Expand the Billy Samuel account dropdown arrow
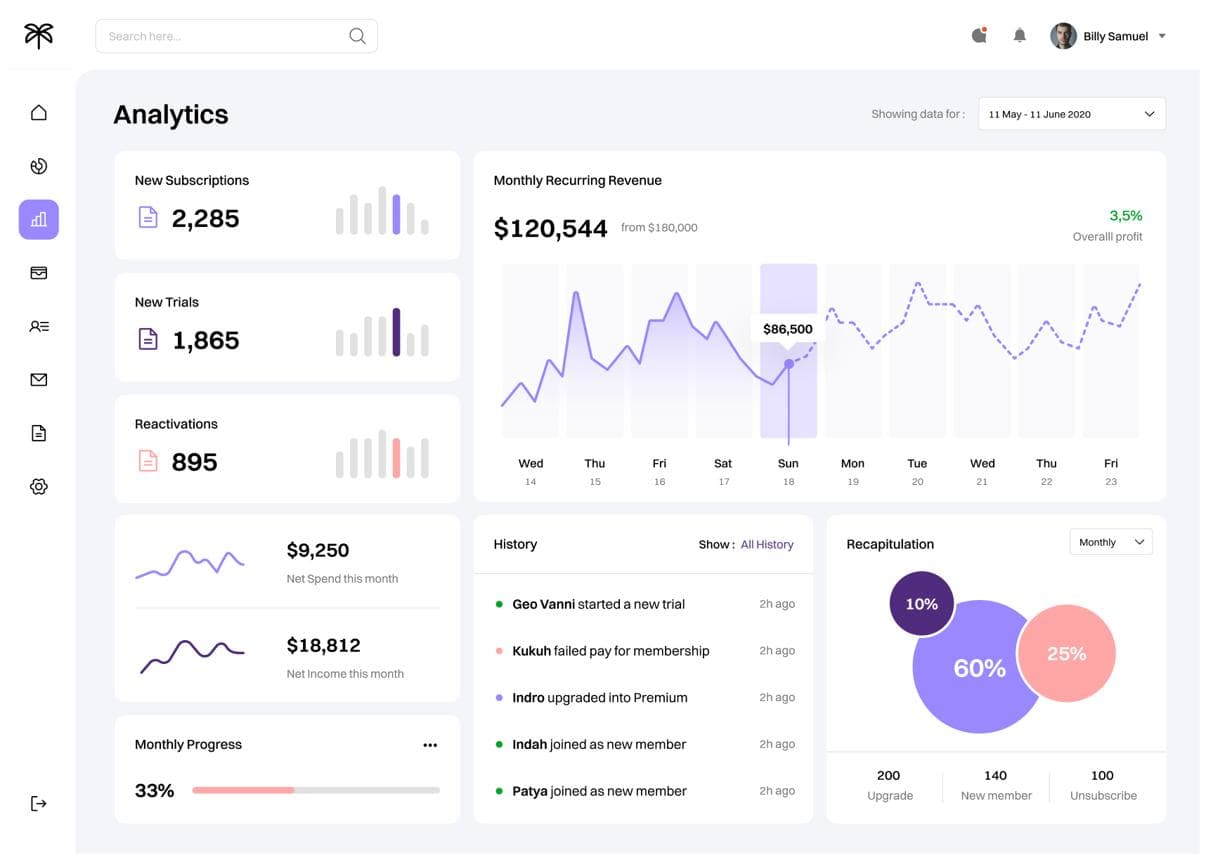Viewport: 1206px width, 860px height. pyautogui.click(x=1162, y=36)
